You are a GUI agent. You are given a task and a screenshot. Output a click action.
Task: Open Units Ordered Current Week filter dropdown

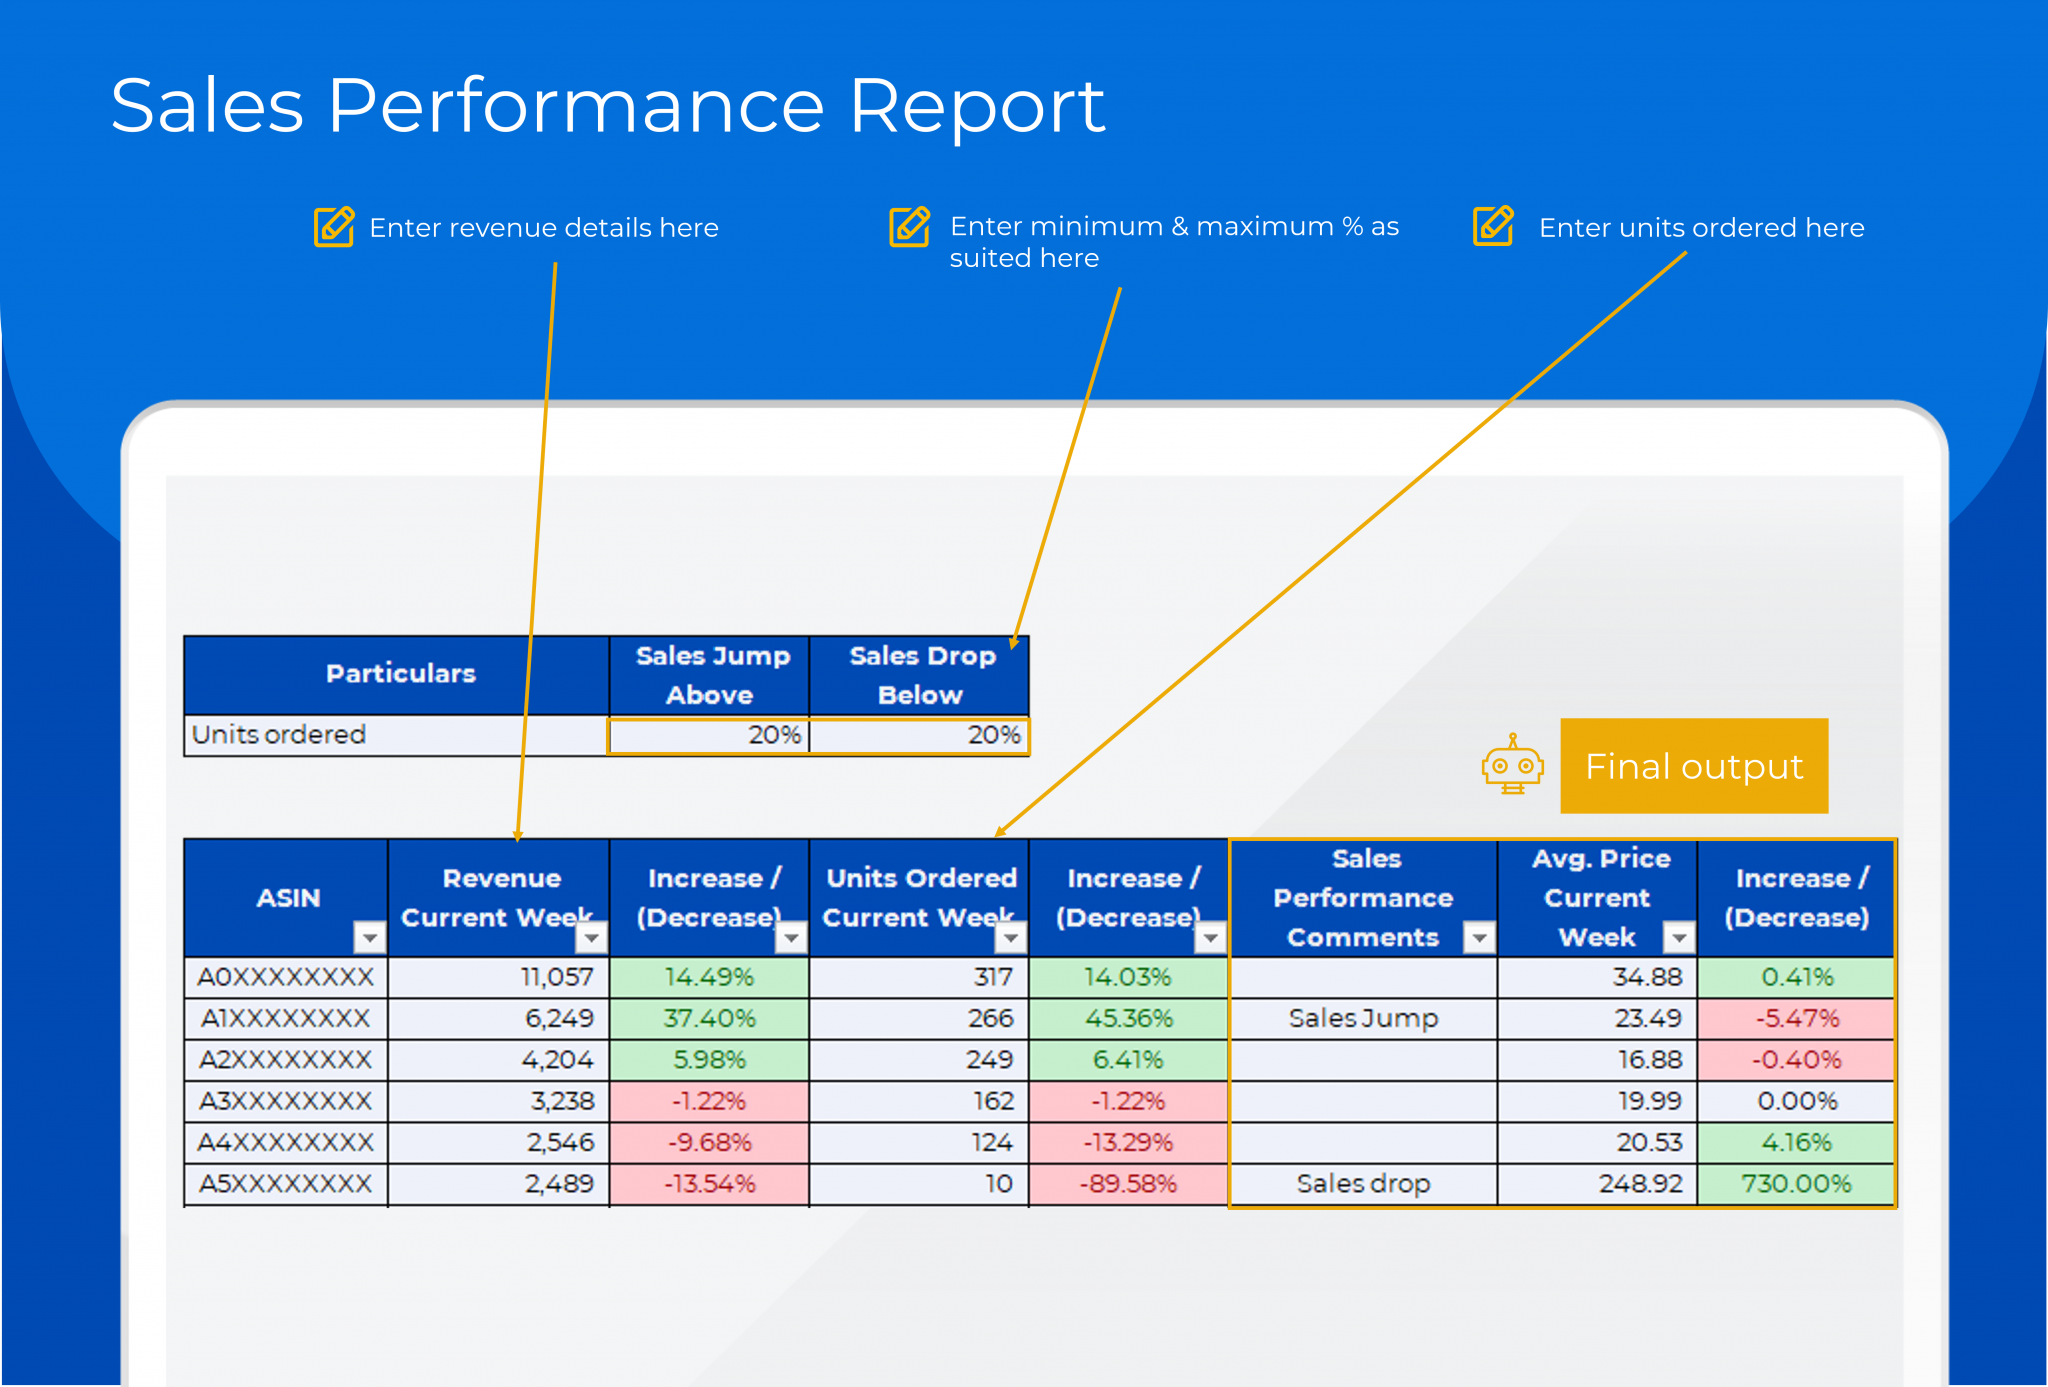1011,937
